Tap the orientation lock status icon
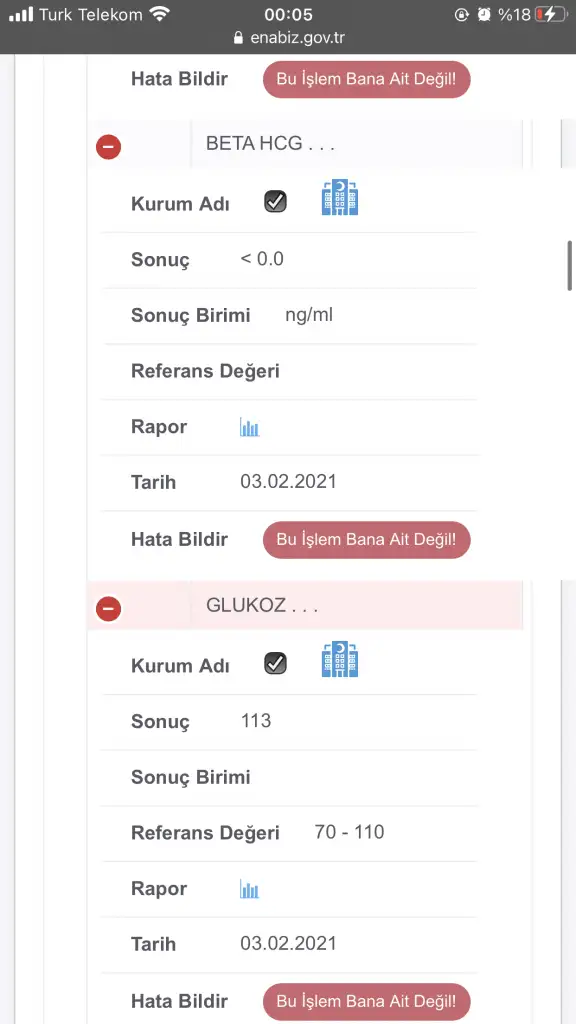 pyautogui.click(x=462, y=14)
